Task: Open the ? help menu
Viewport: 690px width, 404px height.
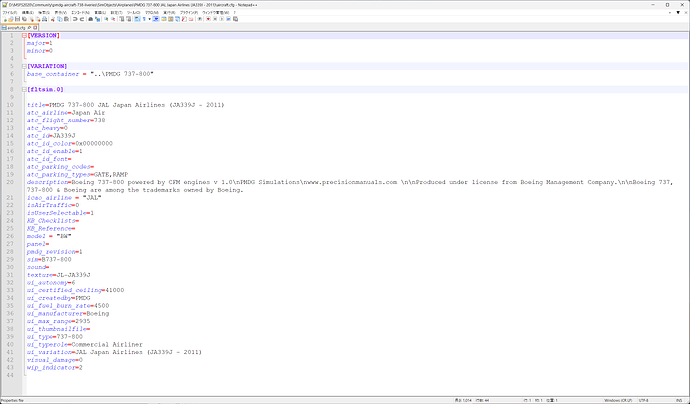Action: 235,12
